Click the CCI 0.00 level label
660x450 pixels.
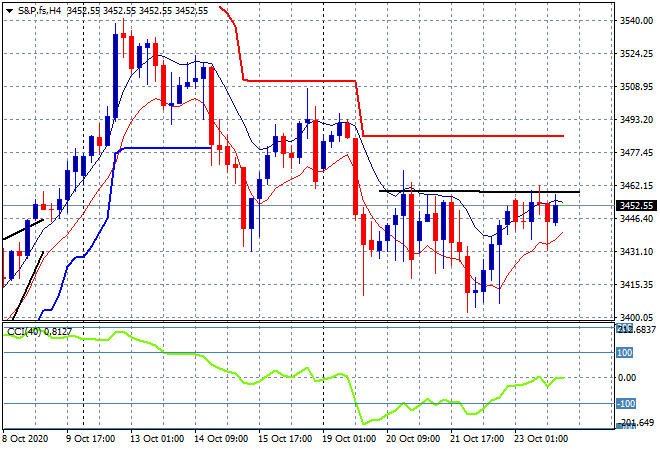click(x=627, y=378)
